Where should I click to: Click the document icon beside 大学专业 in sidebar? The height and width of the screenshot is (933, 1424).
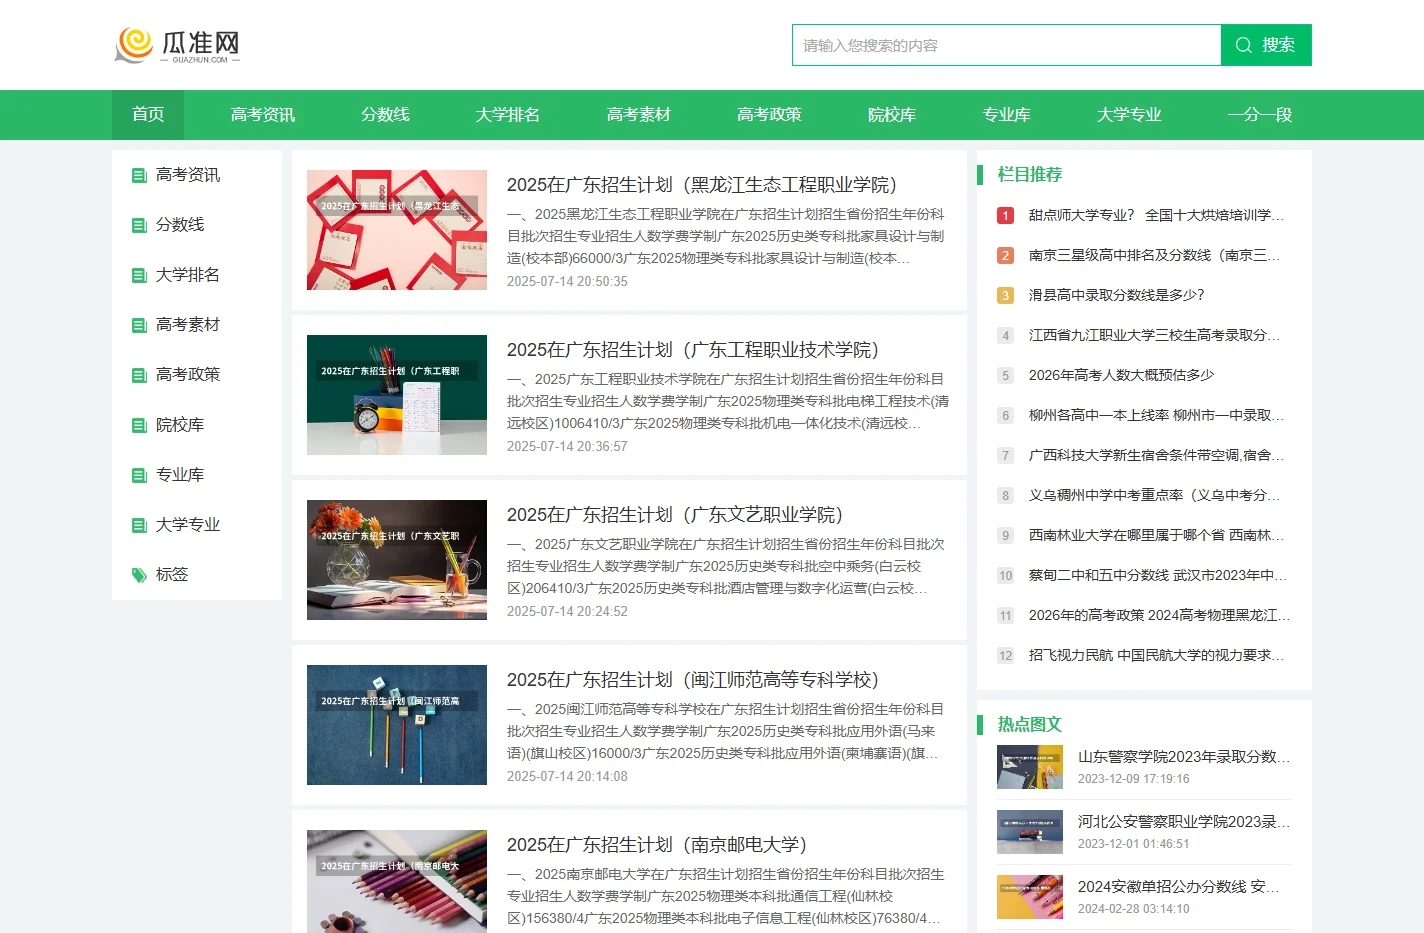pos(139,525)
